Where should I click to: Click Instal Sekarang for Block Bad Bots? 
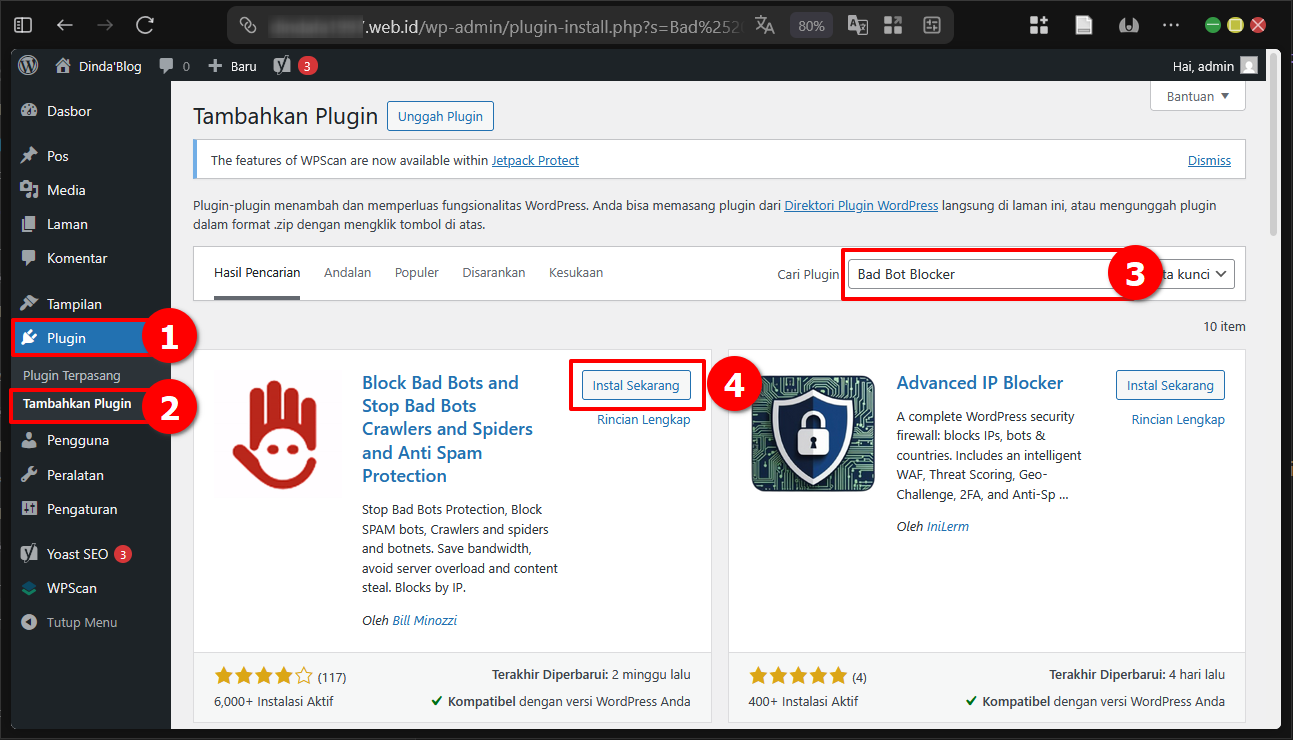coord(636,384)
